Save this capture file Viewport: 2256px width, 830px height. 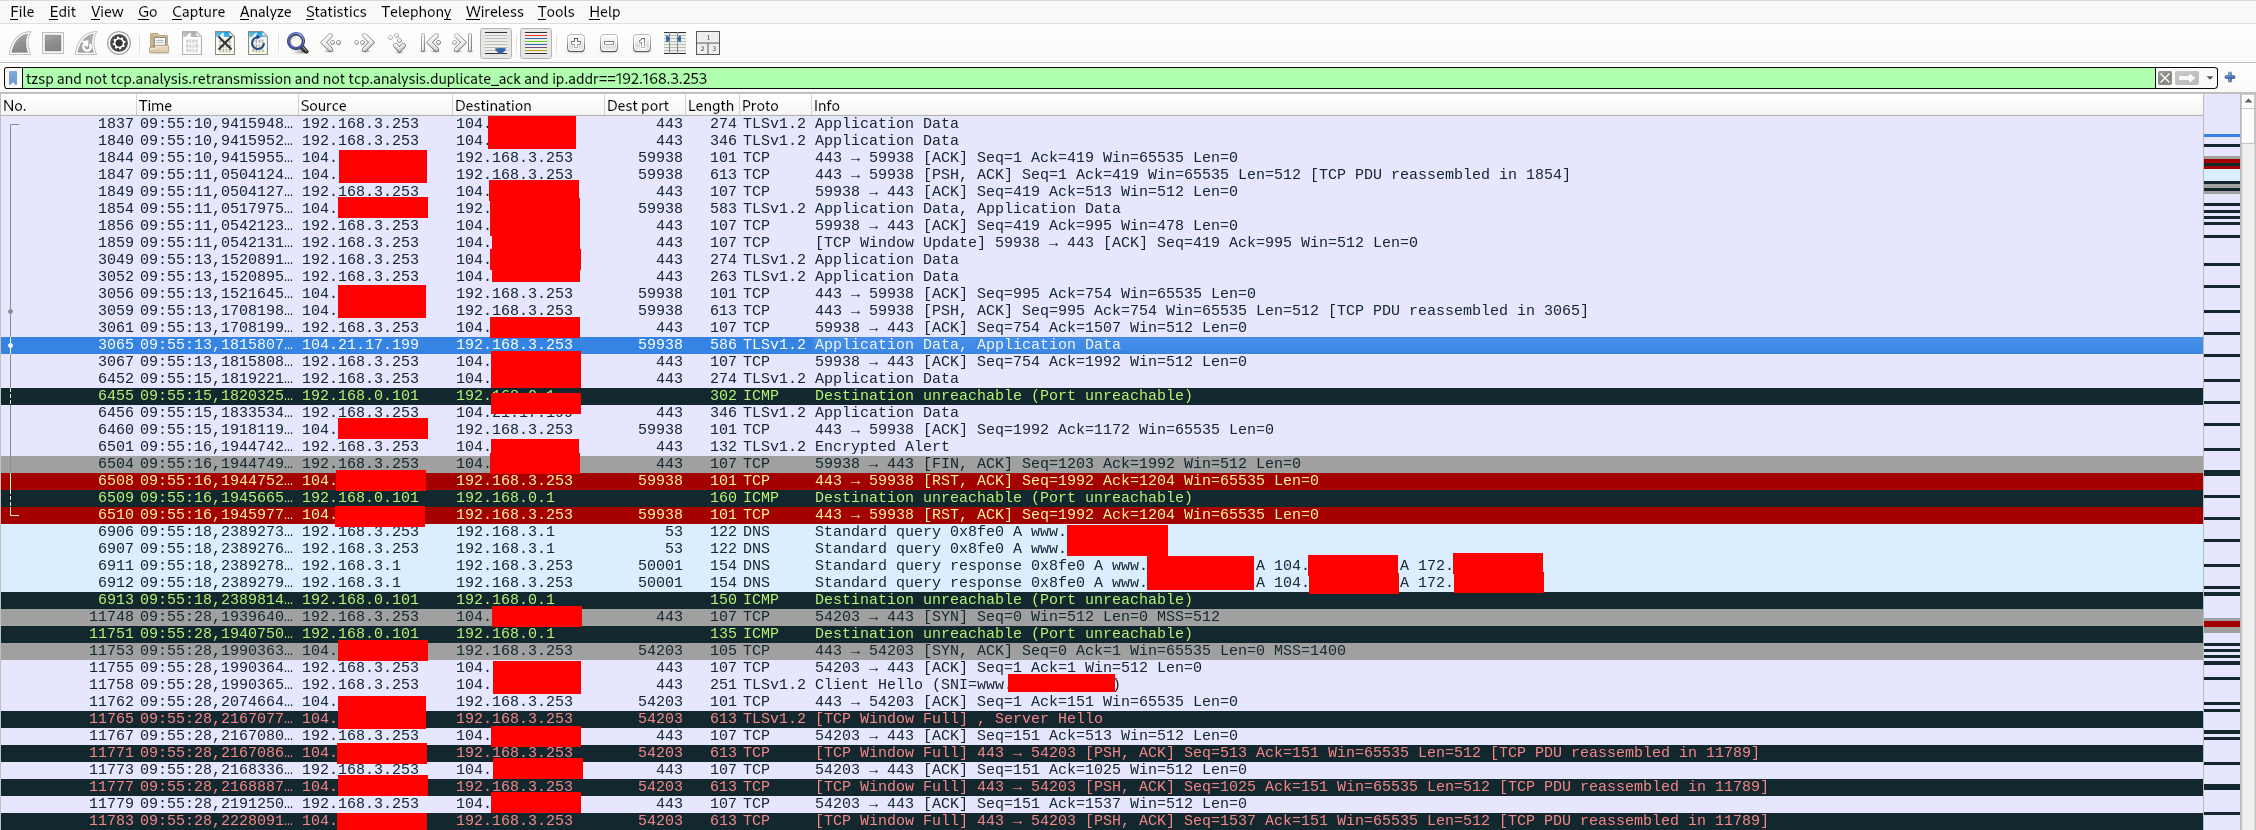[x=192, y=43]
